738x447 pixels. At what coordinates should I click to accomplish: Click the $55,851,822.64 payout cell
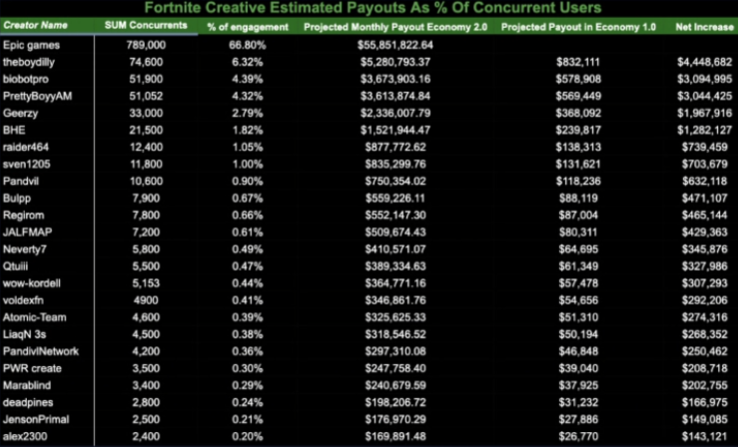point(395,45)
